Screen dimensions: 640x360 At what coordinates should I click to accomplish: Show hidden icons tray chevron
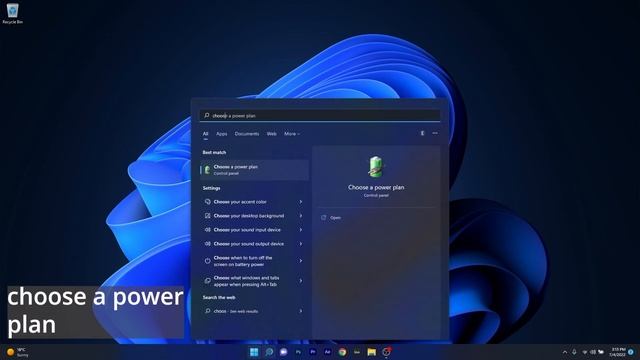(565, 352)
